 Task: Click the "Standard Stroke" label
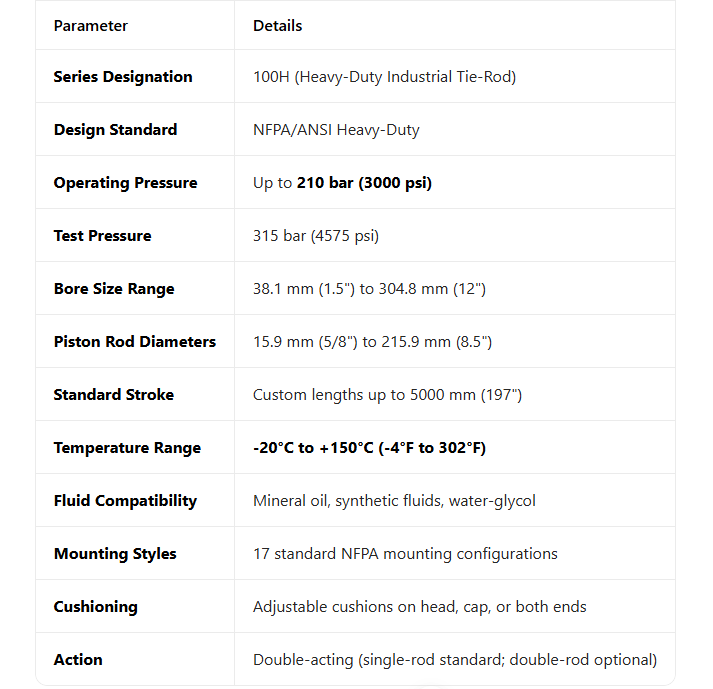113,395
